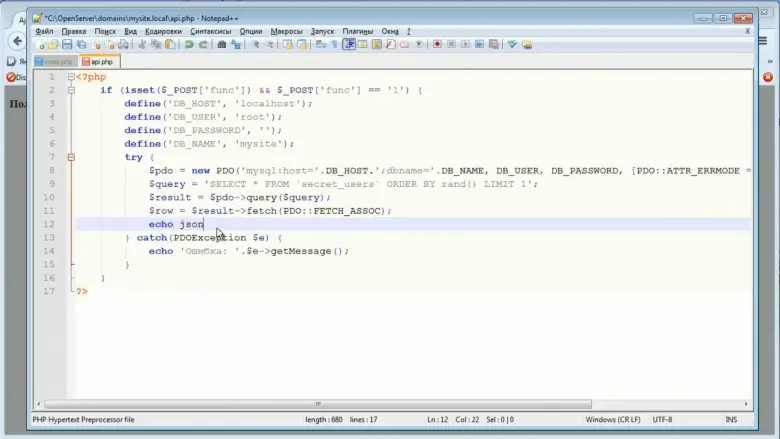The image size is (780, 439).
Task: Click the Run macro multiple times icon
Action: [479, 45]
